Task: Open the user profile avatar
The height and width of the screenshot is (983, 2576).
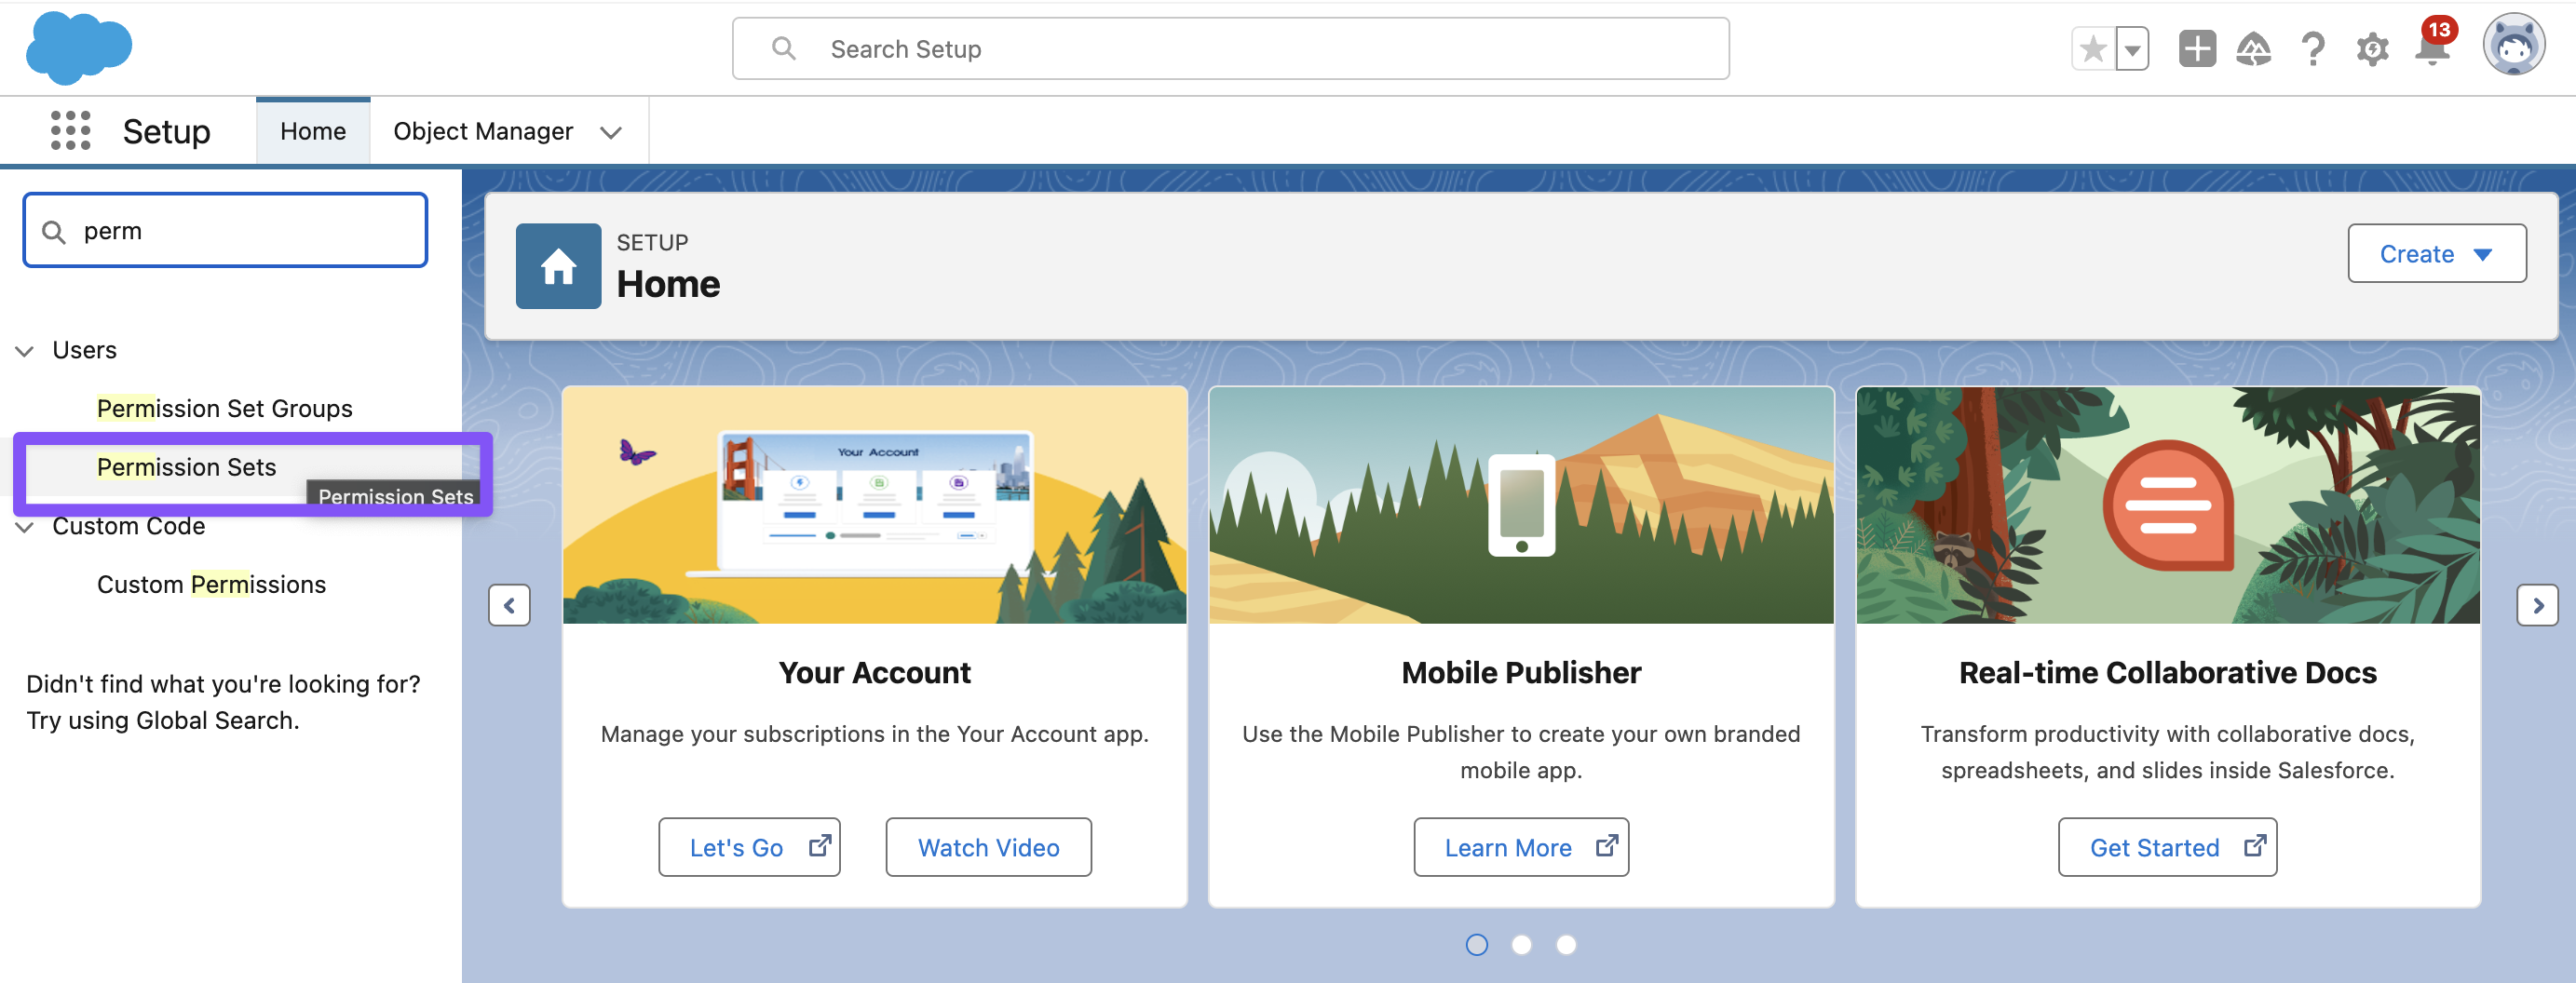Action: 2513,45
